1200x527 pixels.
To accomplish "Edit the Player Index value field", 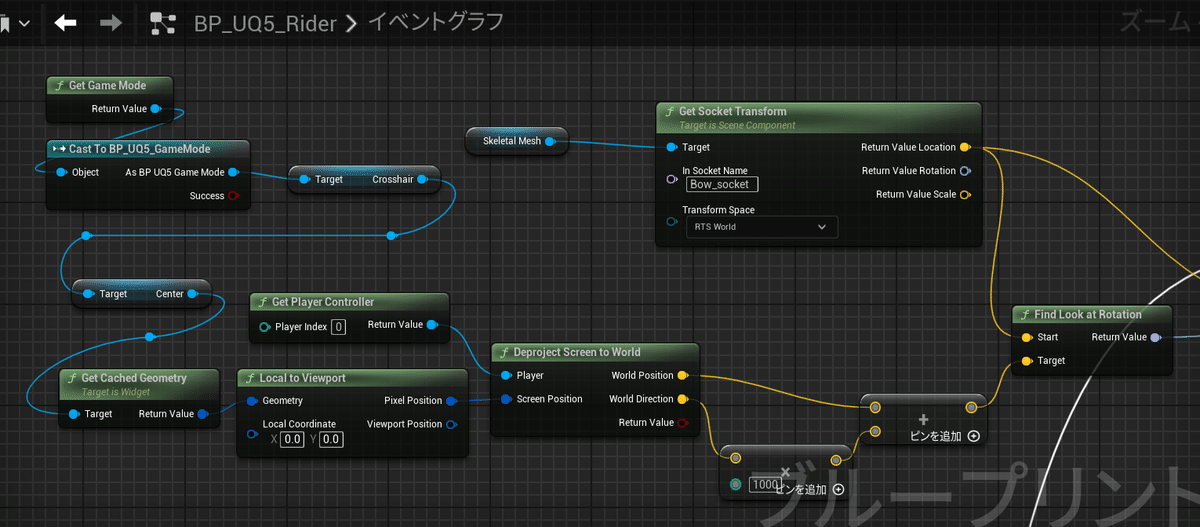I will 339,326.
